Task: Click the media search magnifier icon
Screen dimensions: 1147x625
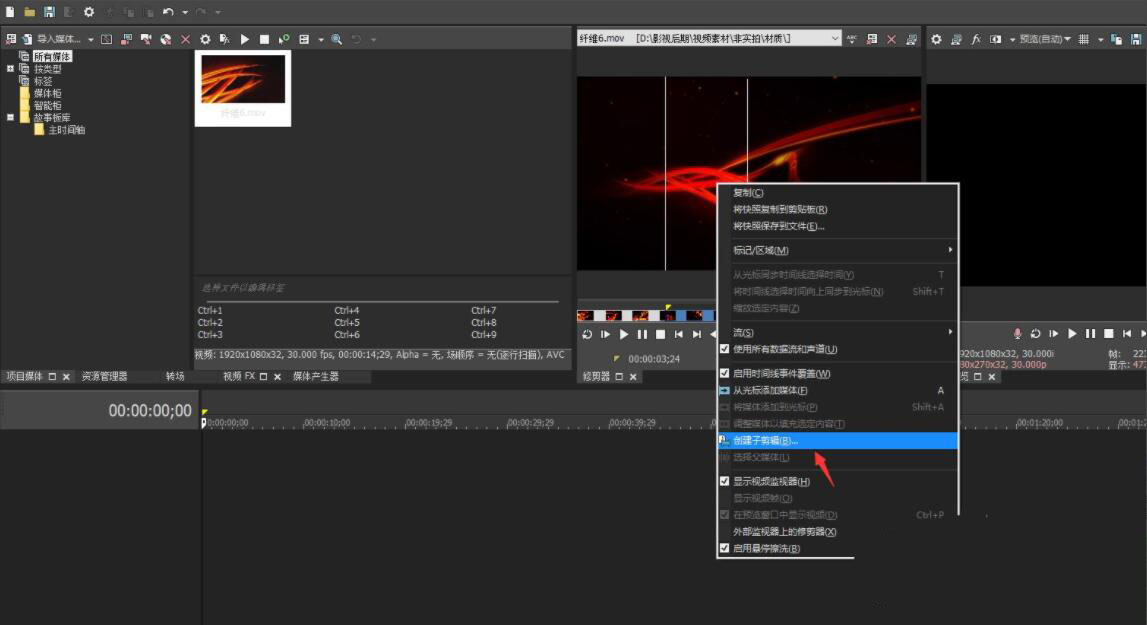Action: 337,39
